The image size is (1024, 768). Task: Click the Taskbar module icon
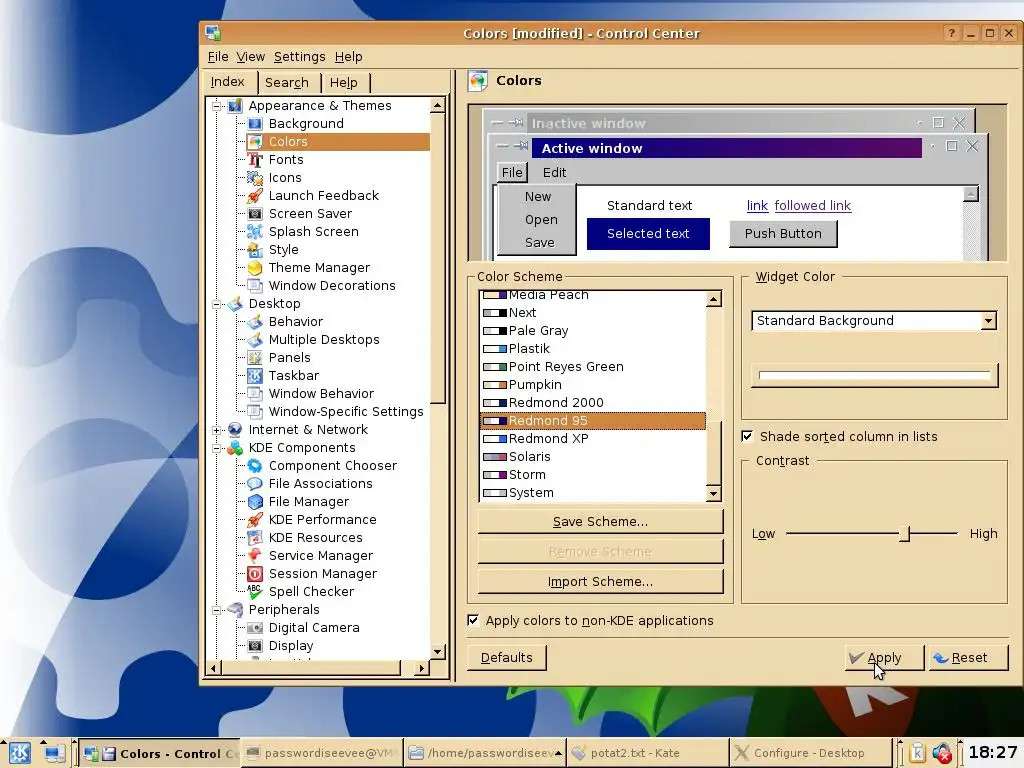pyautogui.click(x=255, y=376)
